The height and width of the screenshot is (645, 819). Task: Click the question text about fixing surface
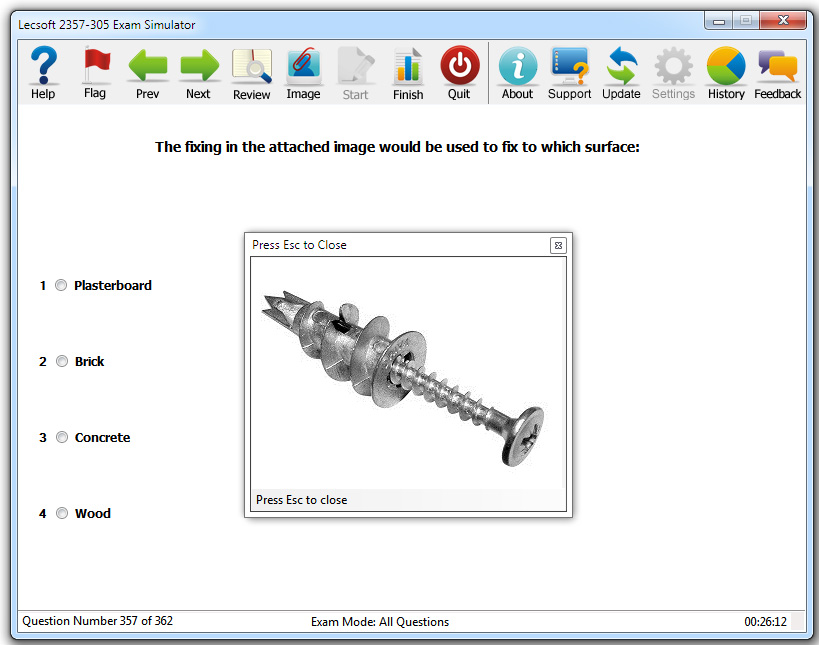click(397, 147)
